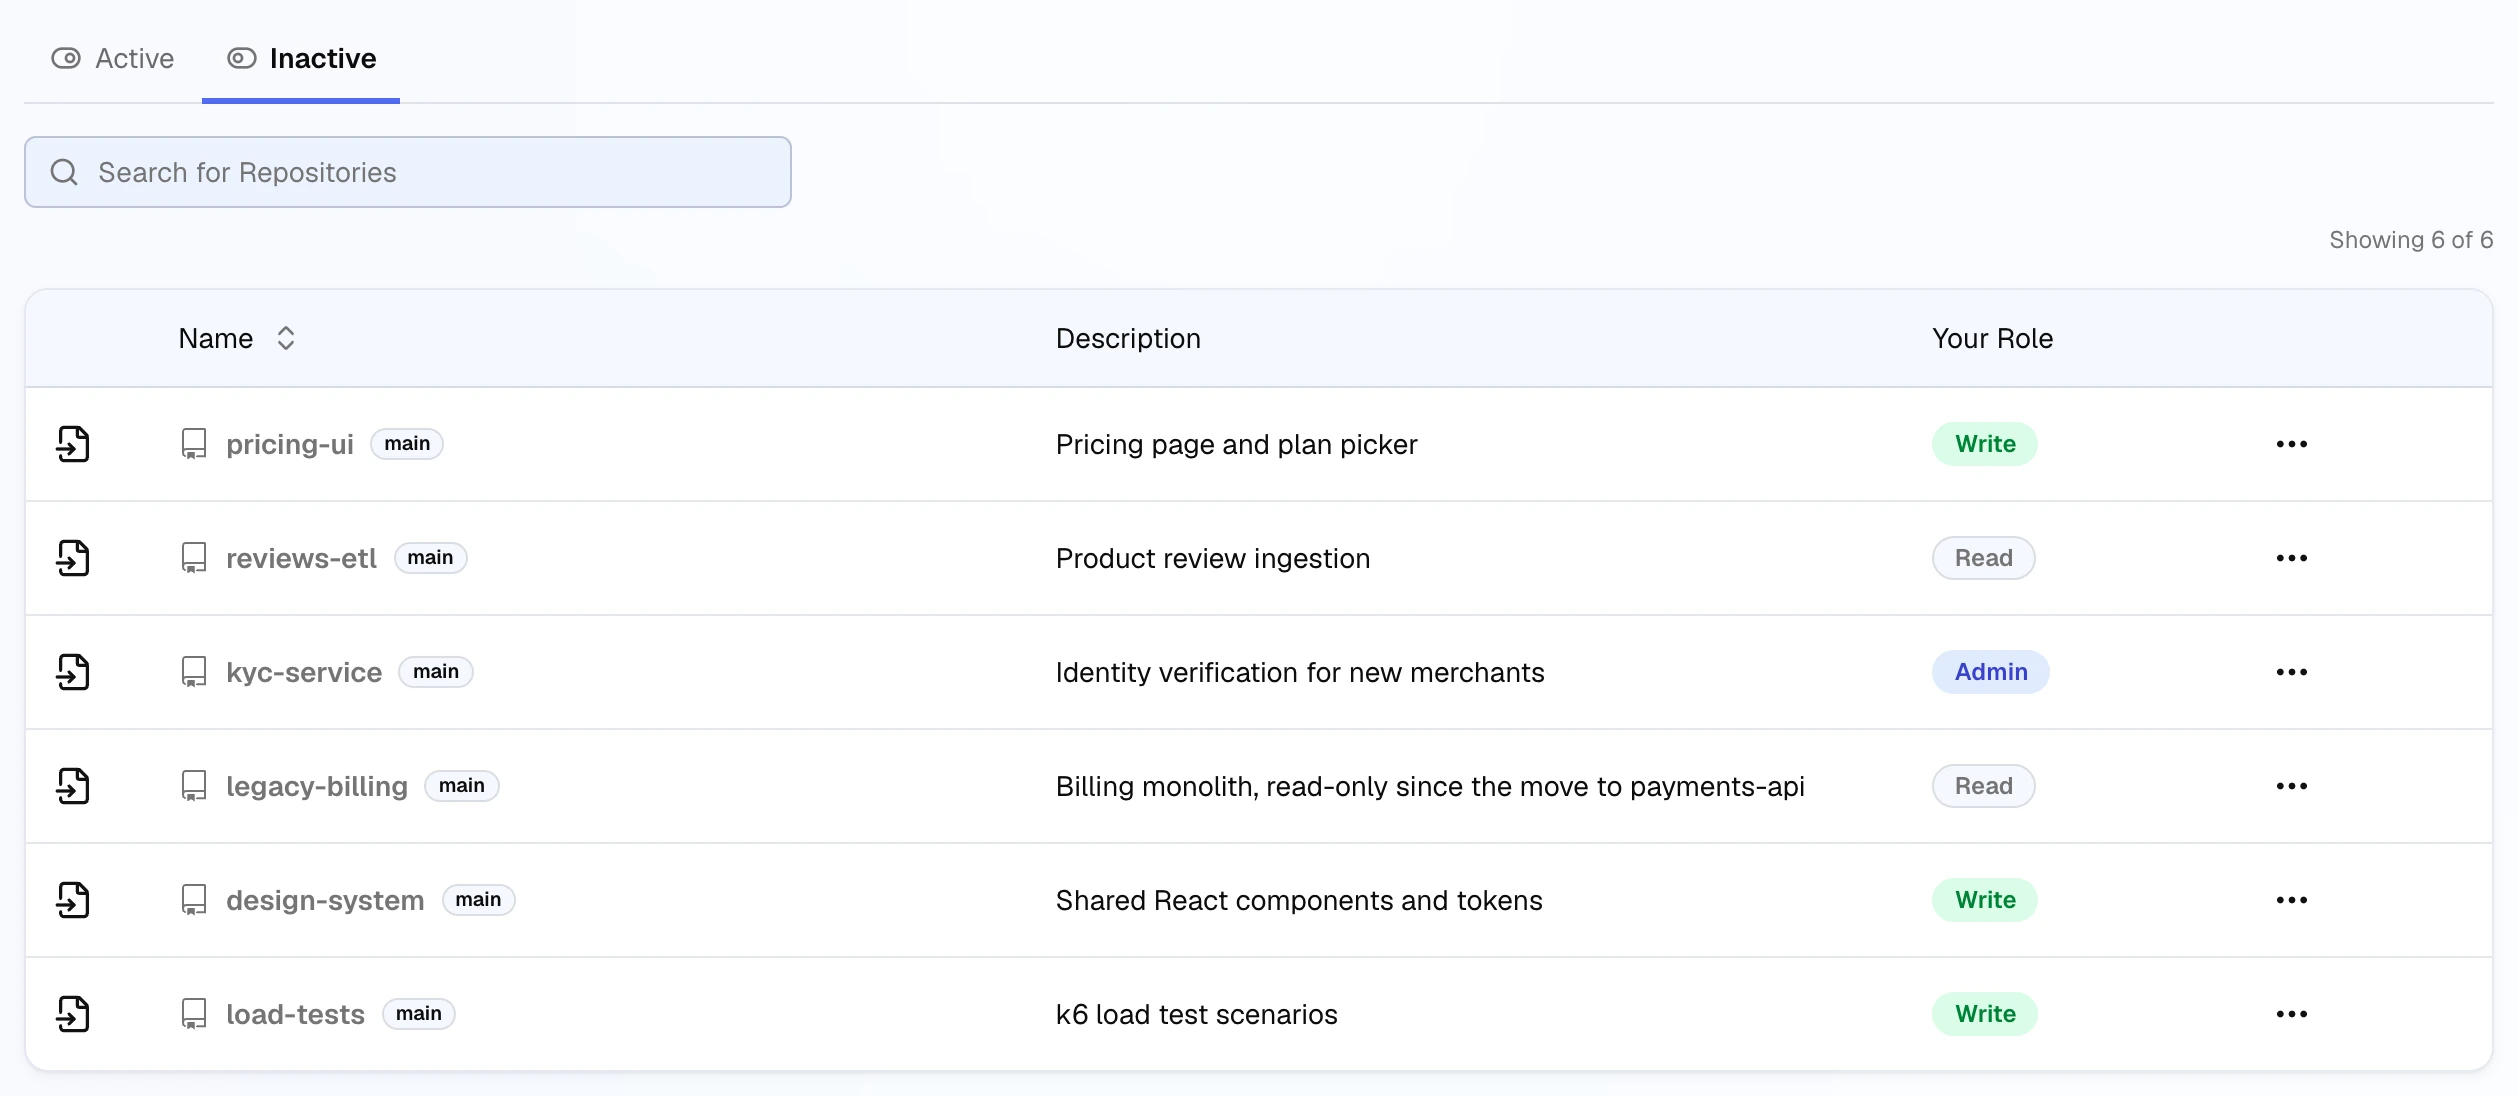This screenshot has height=1096, width=2518.
Task: Open the more options menu for pricing-ui
Action: click(2292, 444)
